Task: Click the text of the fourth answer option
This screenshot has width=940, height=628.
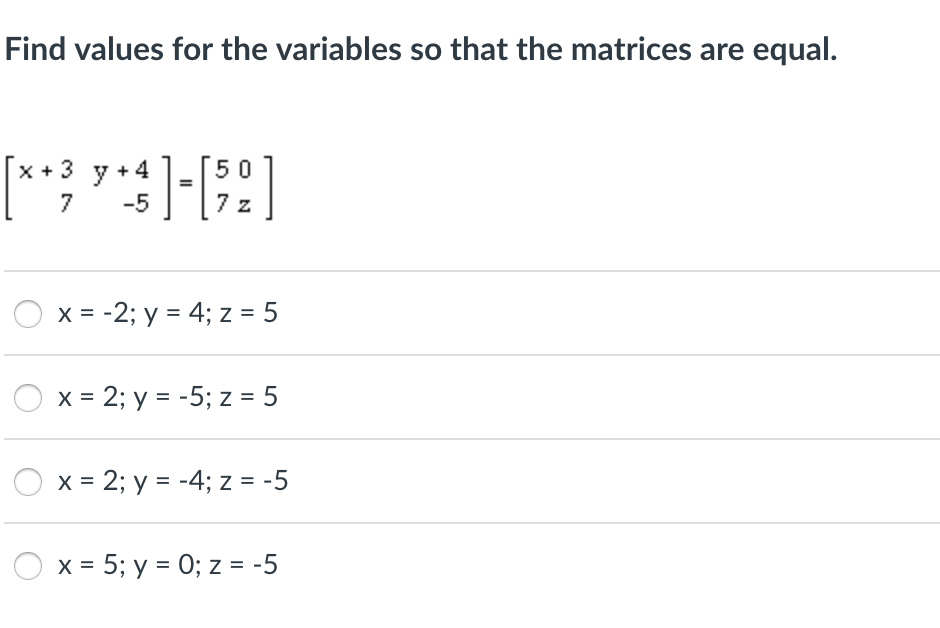Action: pyautogui.click(x=166, y=565)
